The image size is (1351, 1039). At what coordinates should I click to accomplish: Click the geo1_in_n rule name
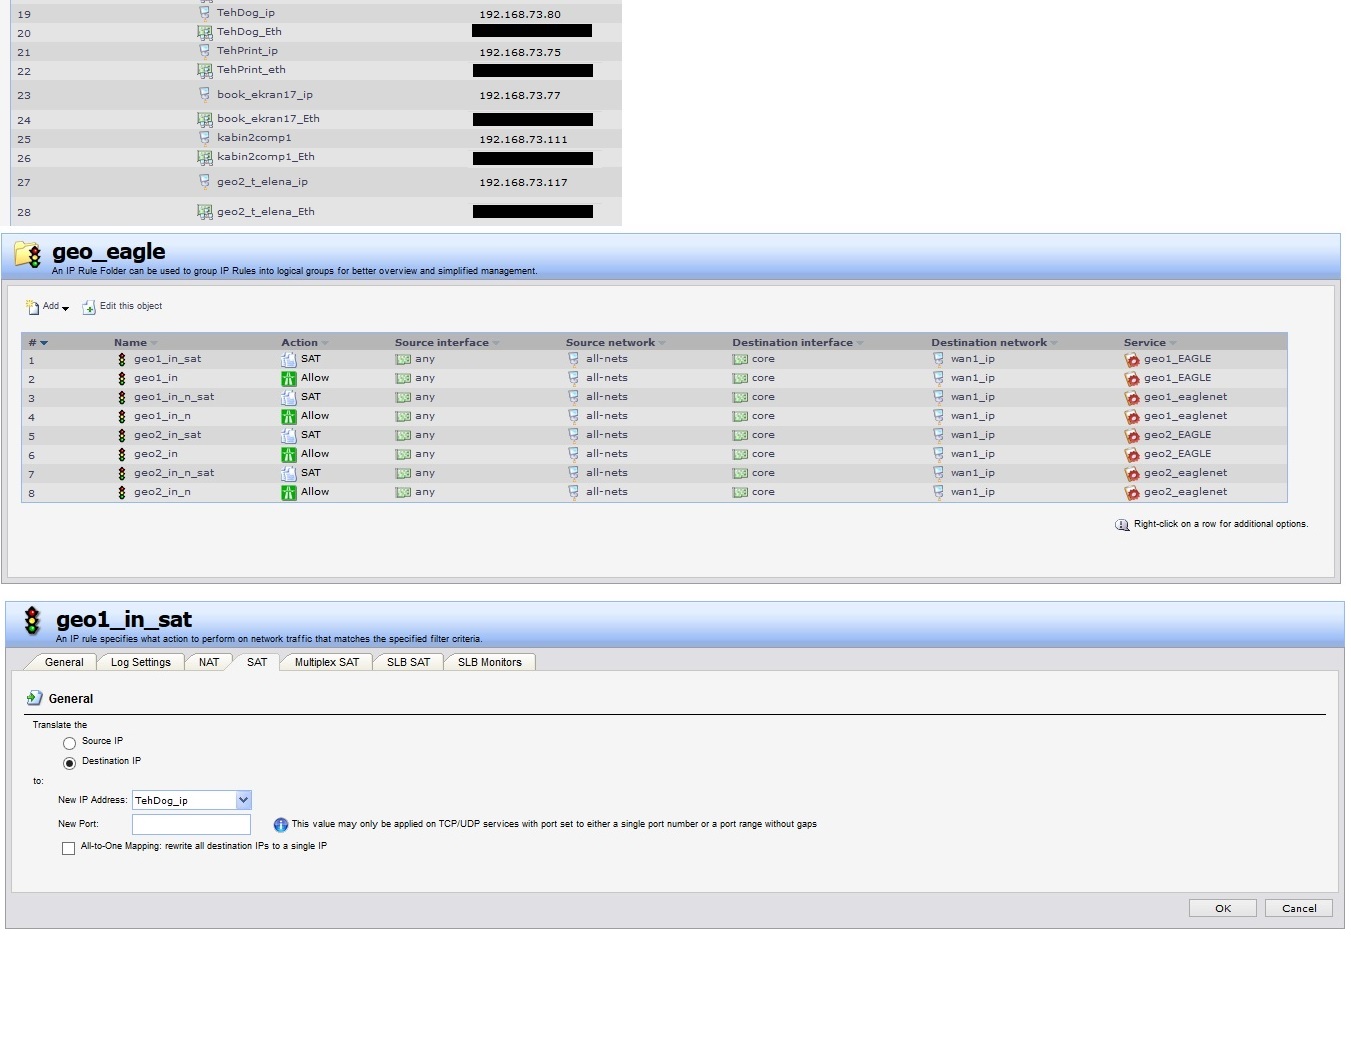click(x=162, y=416)
